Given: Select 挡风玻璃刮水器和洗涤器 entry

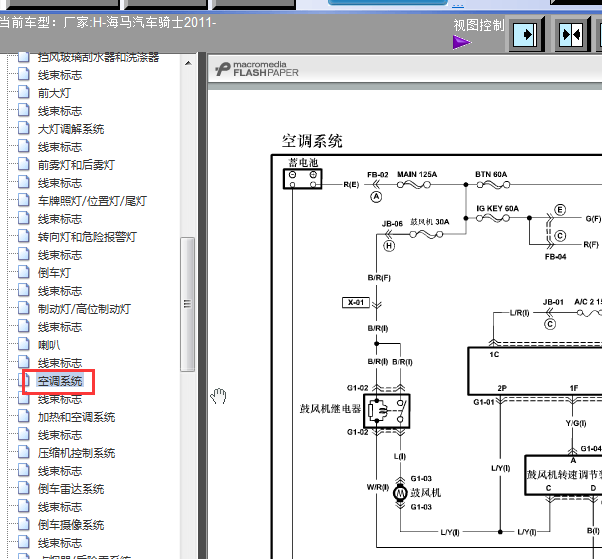Looking at the screenshot, I should coord(98,58).
